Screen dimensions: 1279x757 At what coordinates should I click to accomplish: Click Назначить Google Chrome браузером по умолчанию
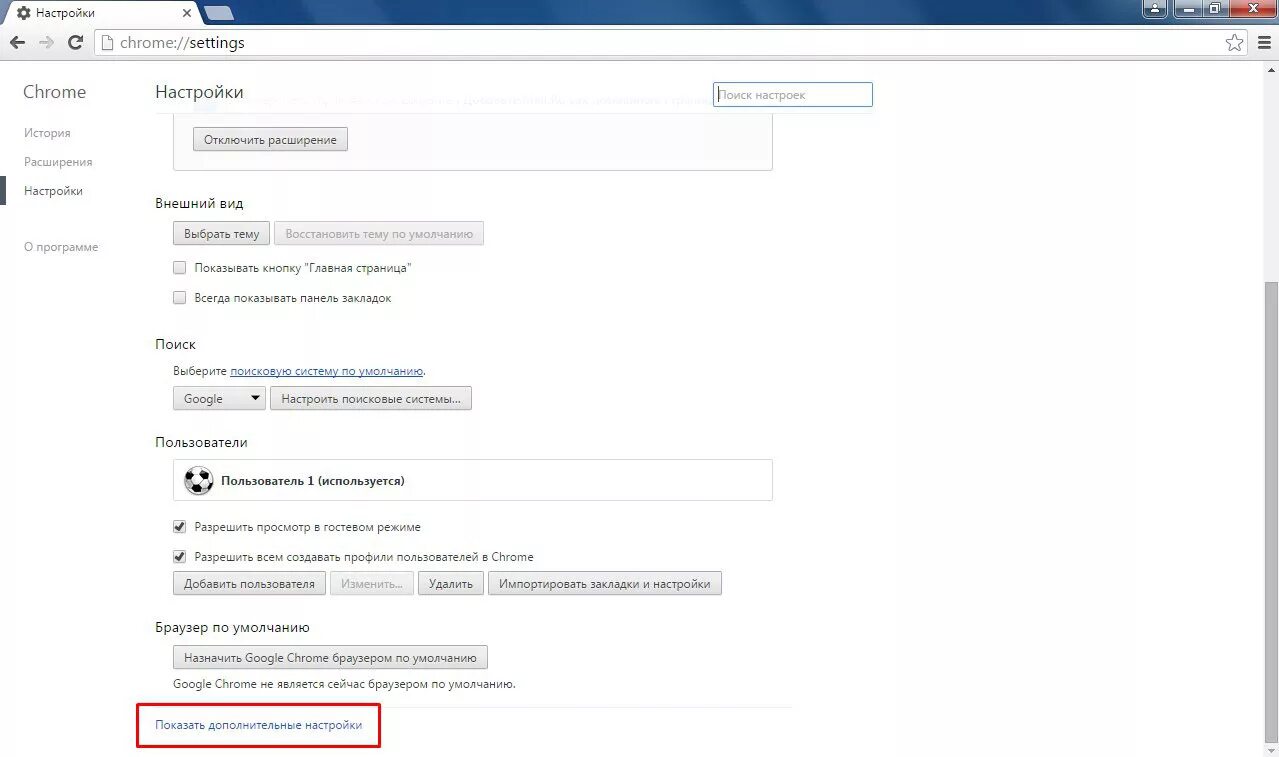pos(330,658)
